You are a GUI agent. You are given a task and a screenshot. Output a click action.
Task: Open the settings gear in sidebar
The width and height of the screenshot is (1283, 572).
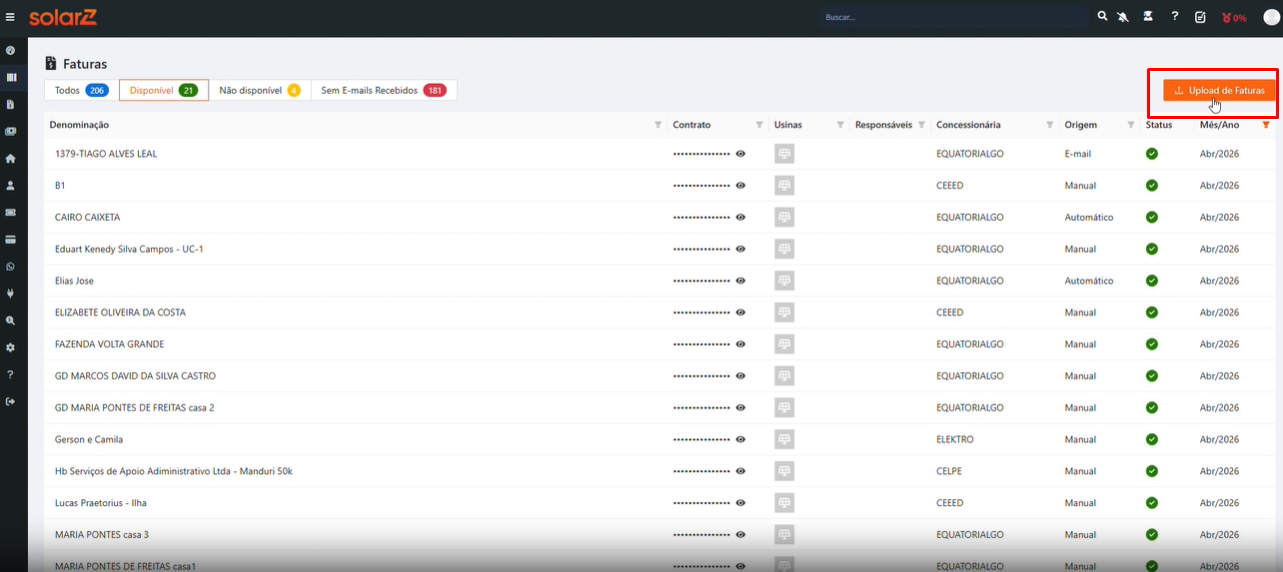tap(10, 348)
